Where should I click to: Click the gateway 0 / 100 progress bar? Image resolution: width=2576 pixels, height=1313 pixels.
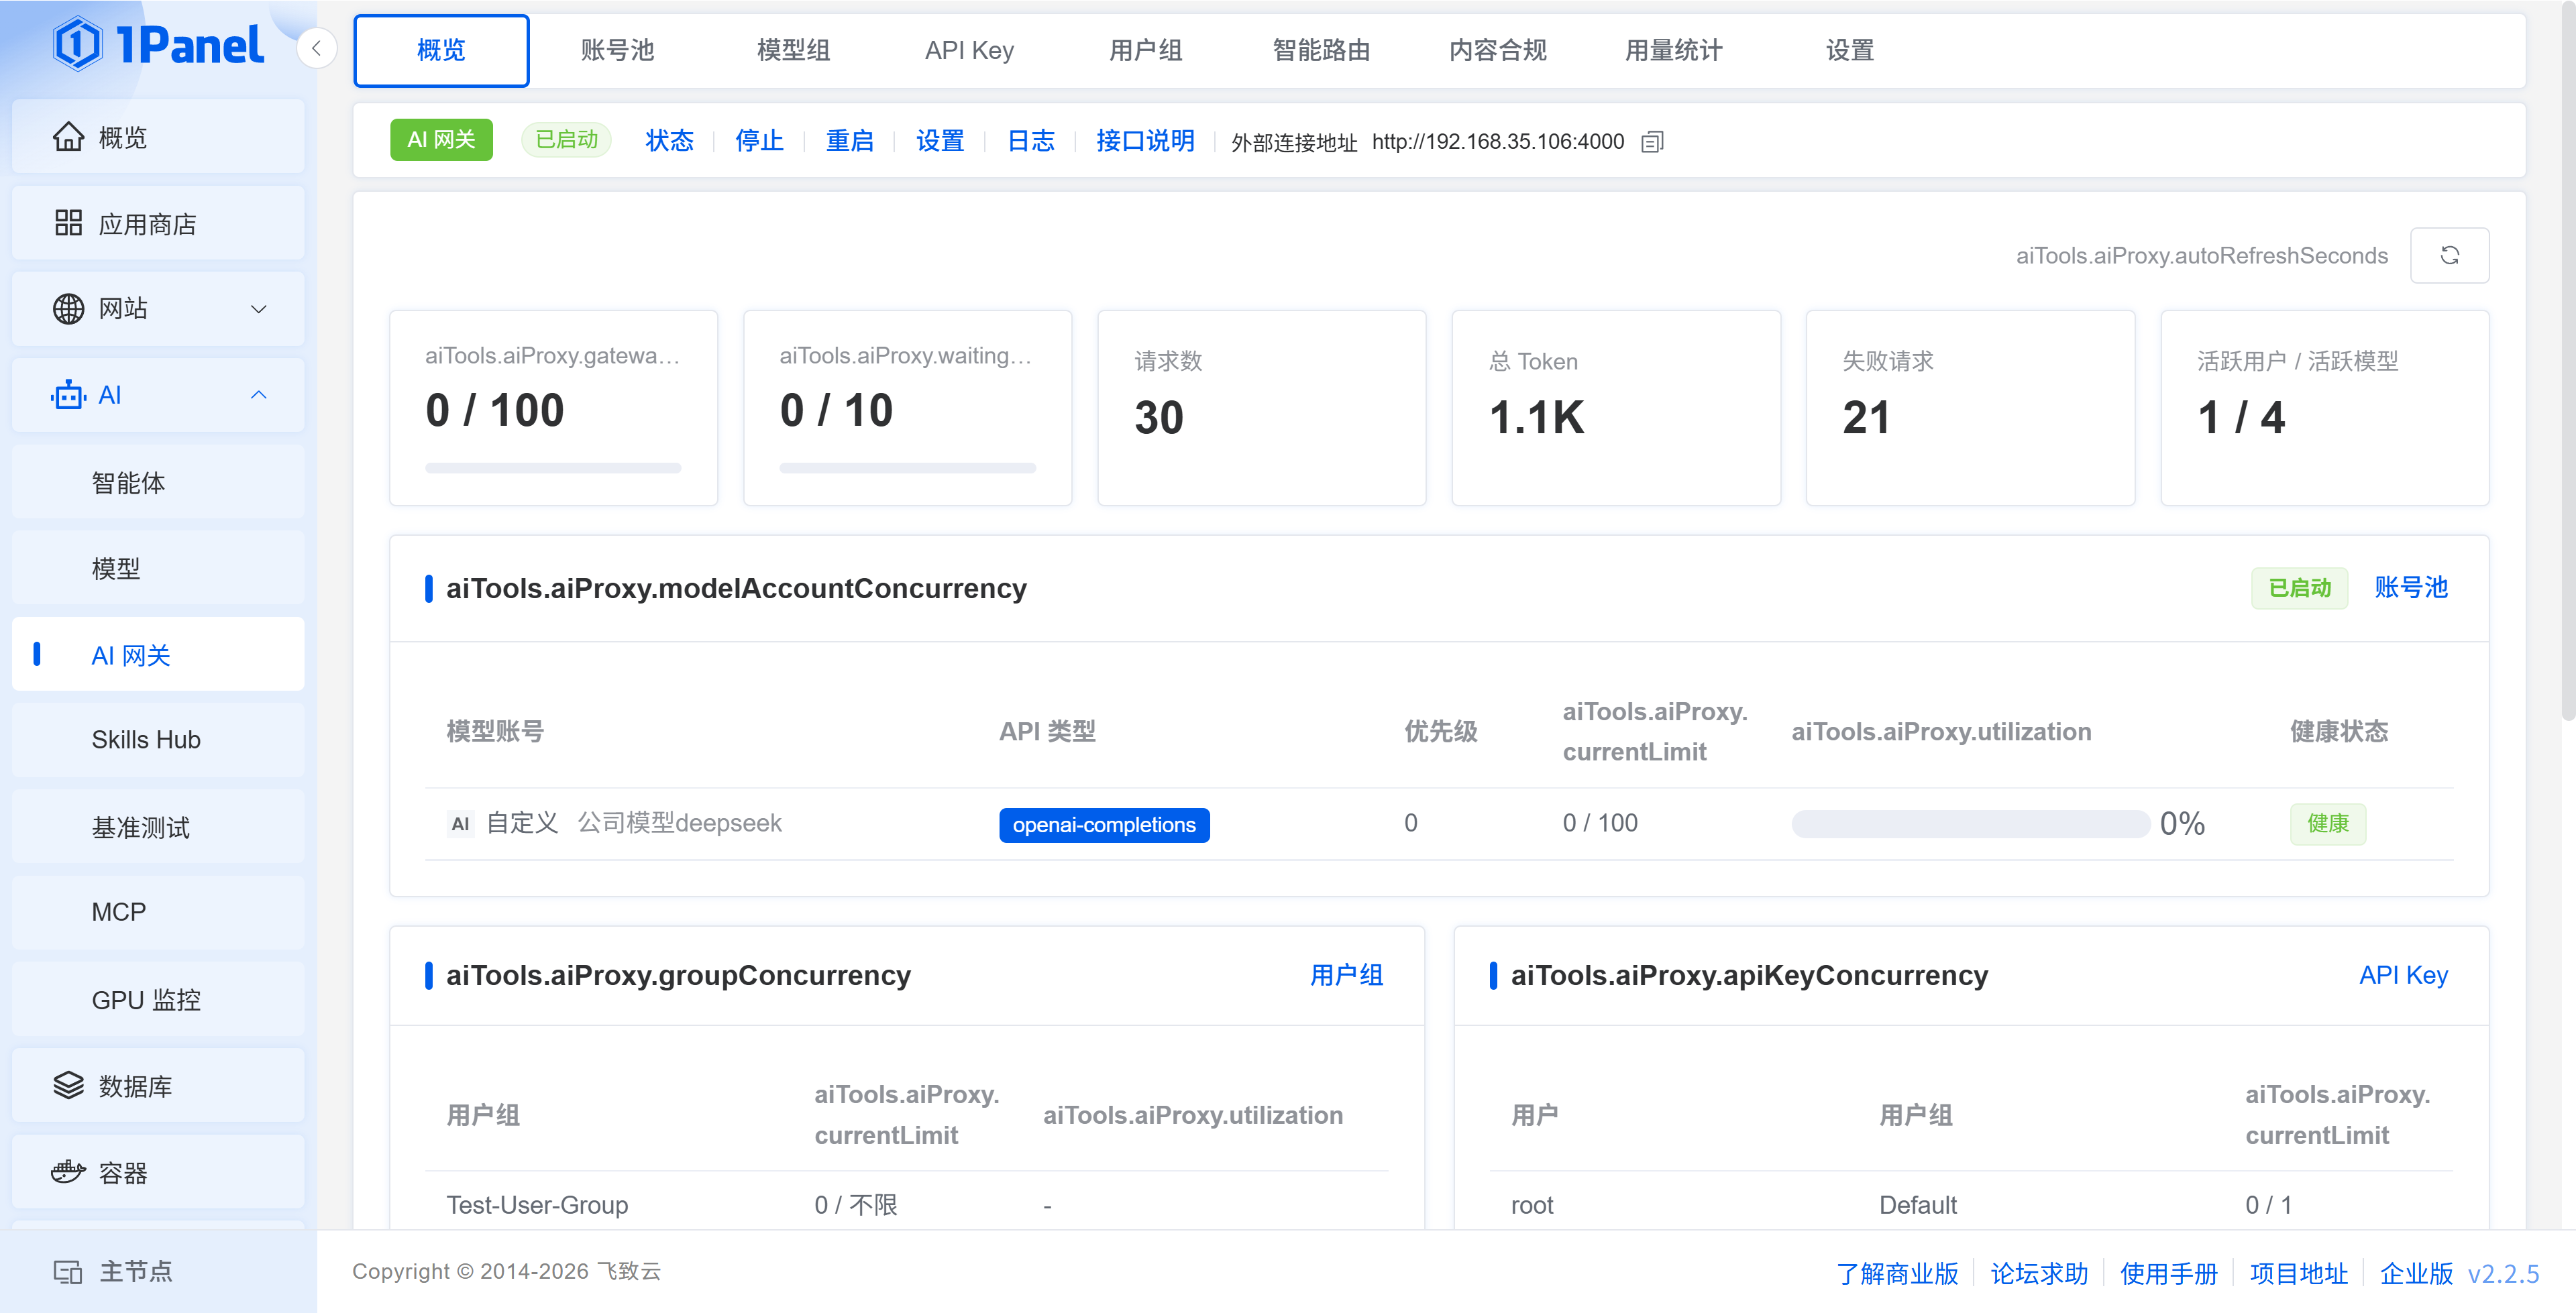(553, 468)
